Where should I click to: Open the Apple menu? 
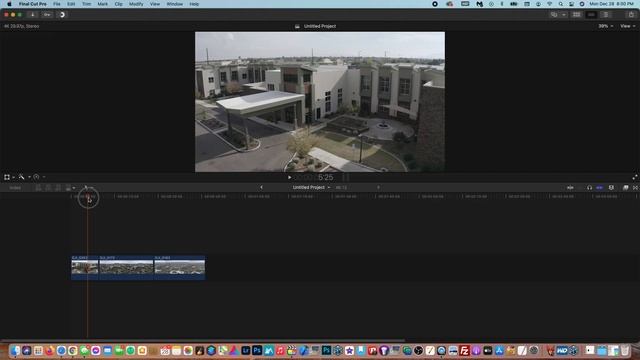pyautogui.click(x=9, y=4)
